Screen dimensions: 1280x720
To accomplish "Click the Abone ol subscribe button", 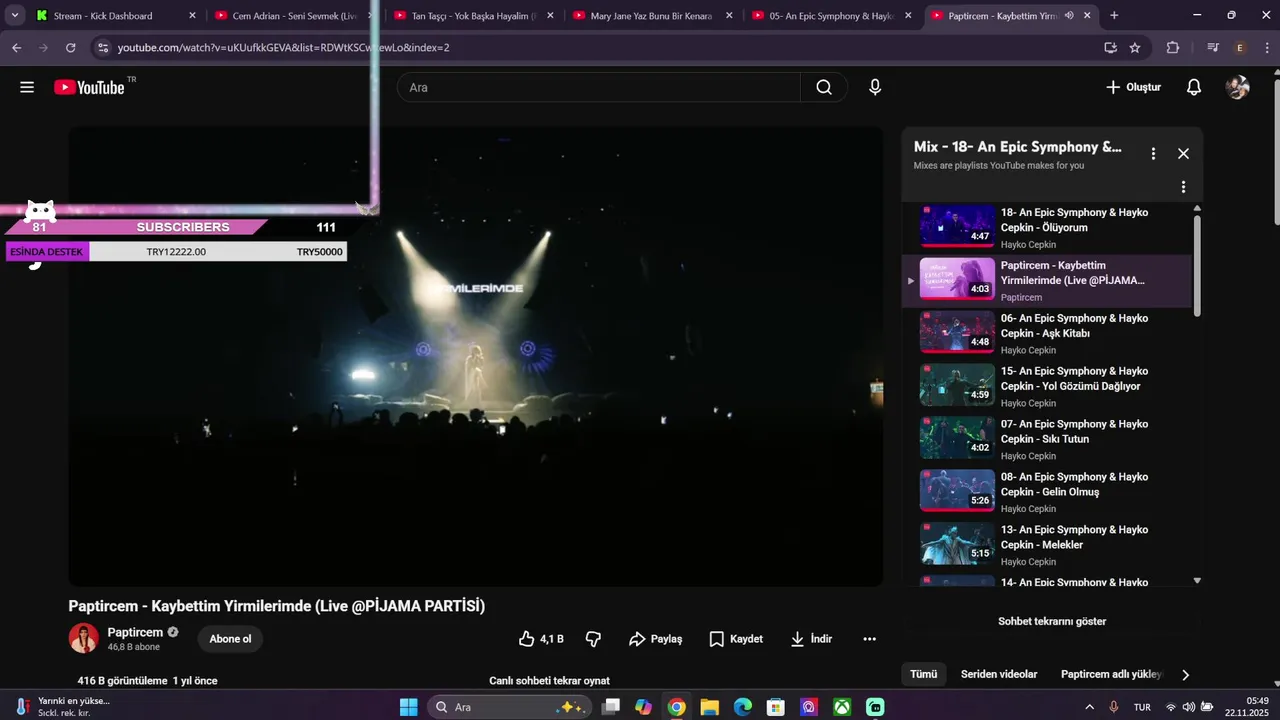I will click(230, 639).
